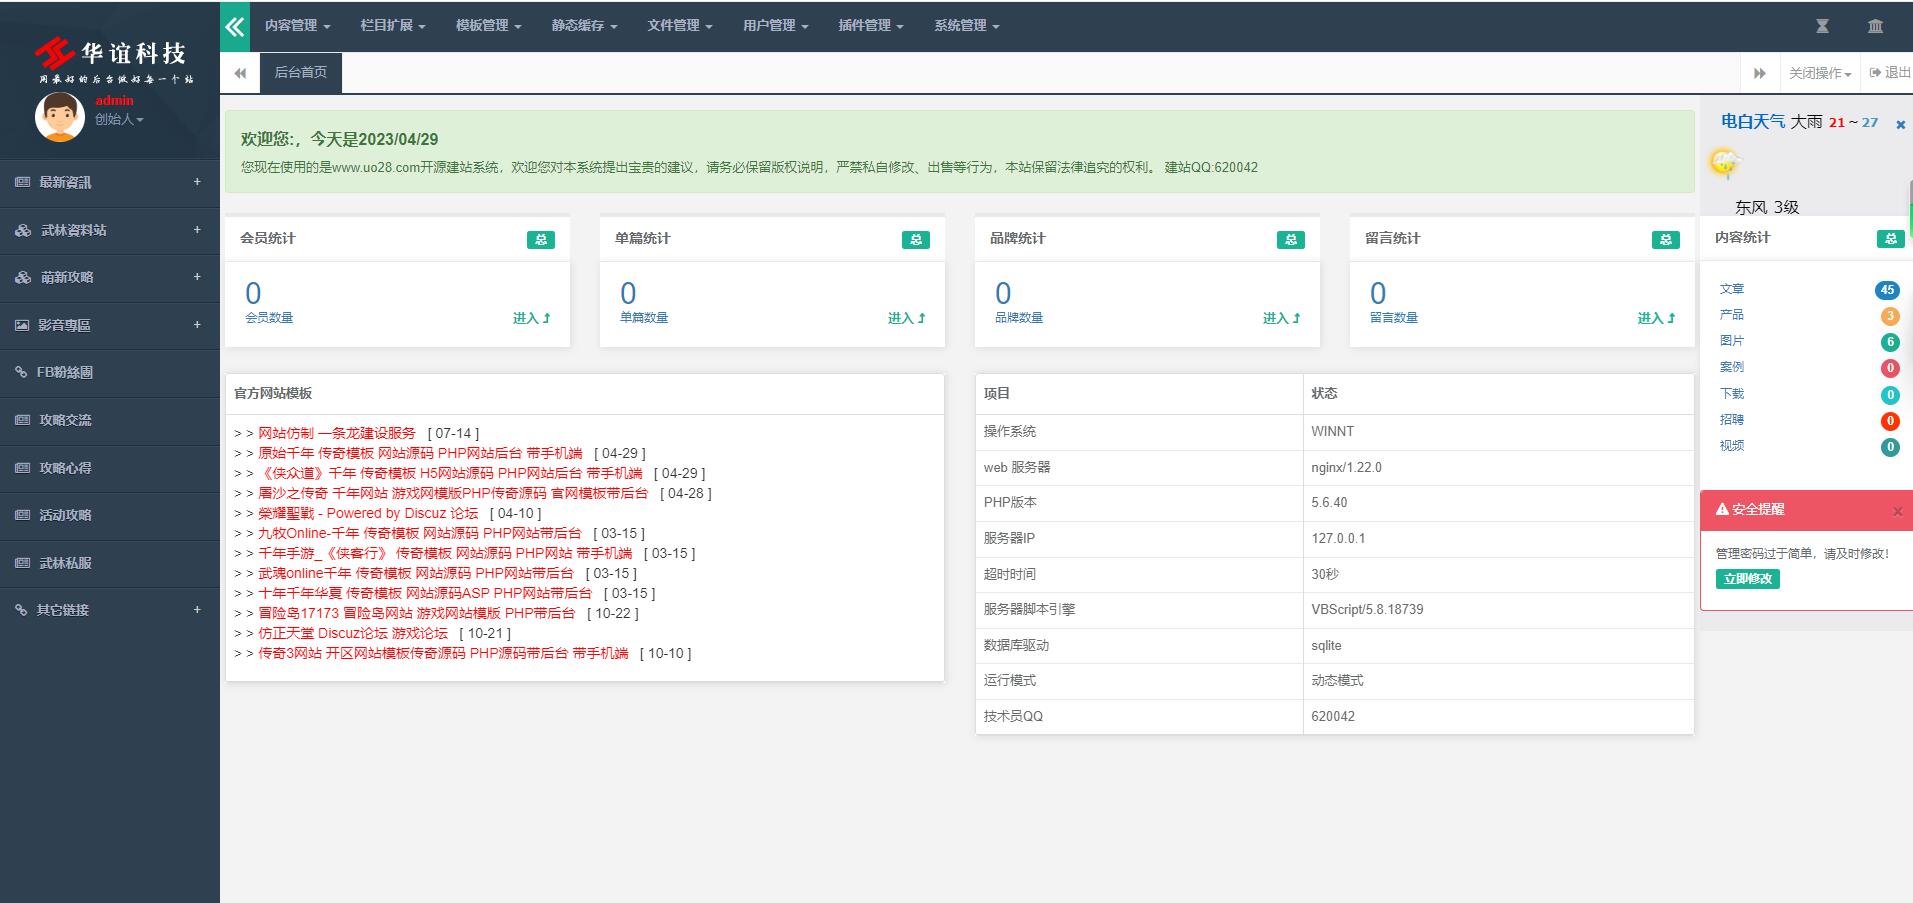Open FB粉絲團 in the sidebar
The image size is (1913, 903).
tap(110, 372)
